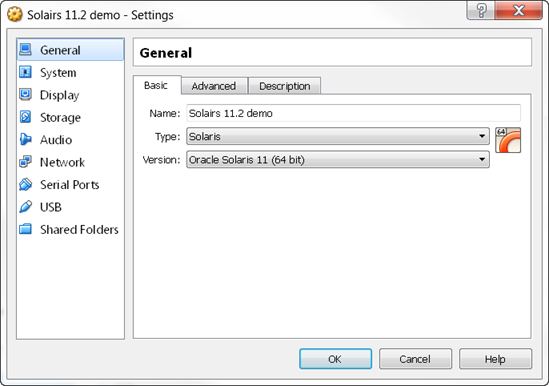
Task: Click the General category monitor icon
Action: pyautogui.click(x=26, y=49)
